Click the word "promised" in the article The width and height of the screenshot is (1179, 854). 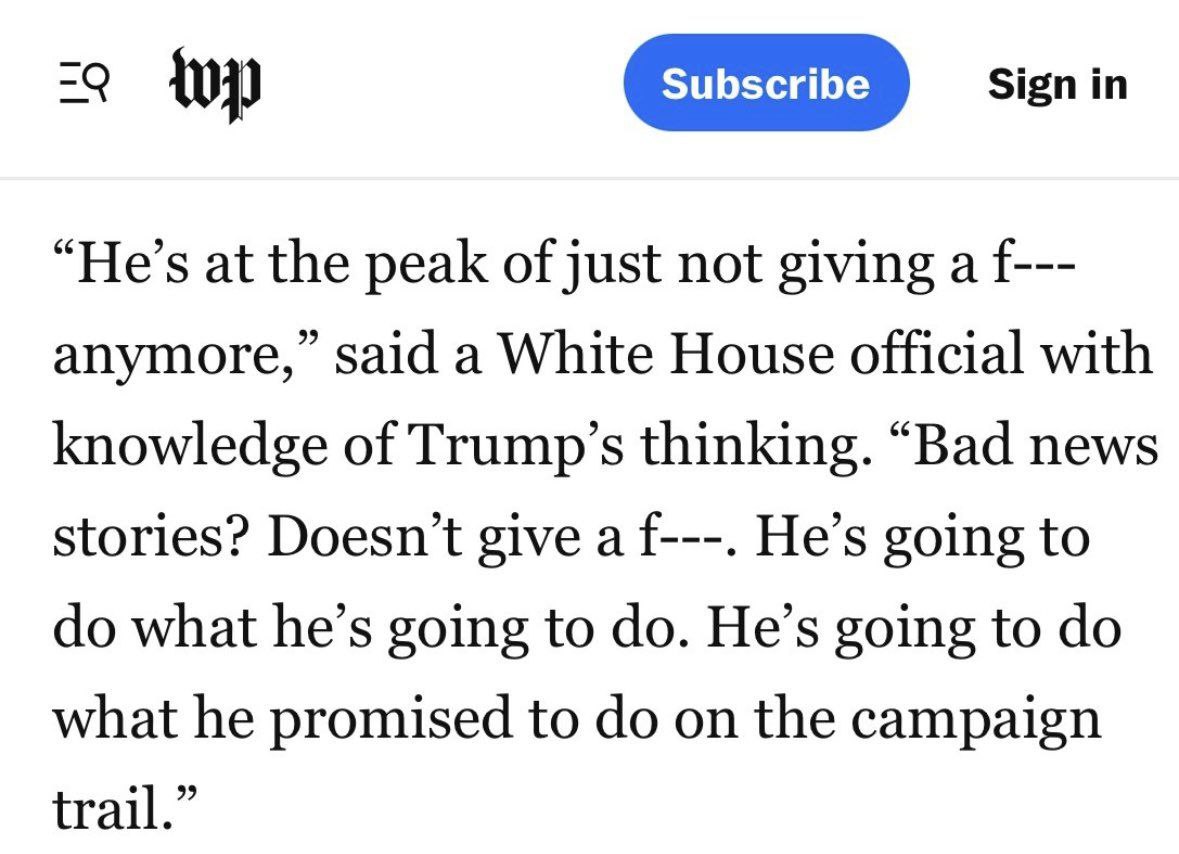coord(391,719)
